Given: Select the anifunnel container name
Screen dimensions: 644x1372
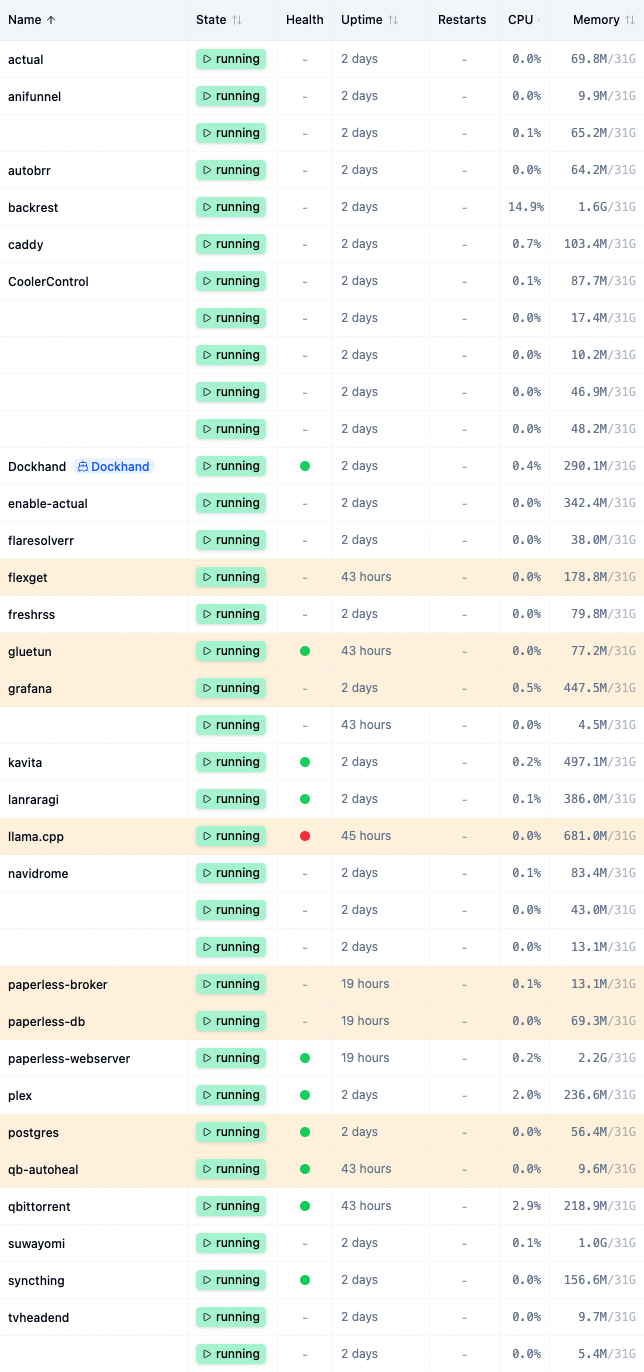Looking at the screenshot, I should pyautogui.click(x=34, y=97).
